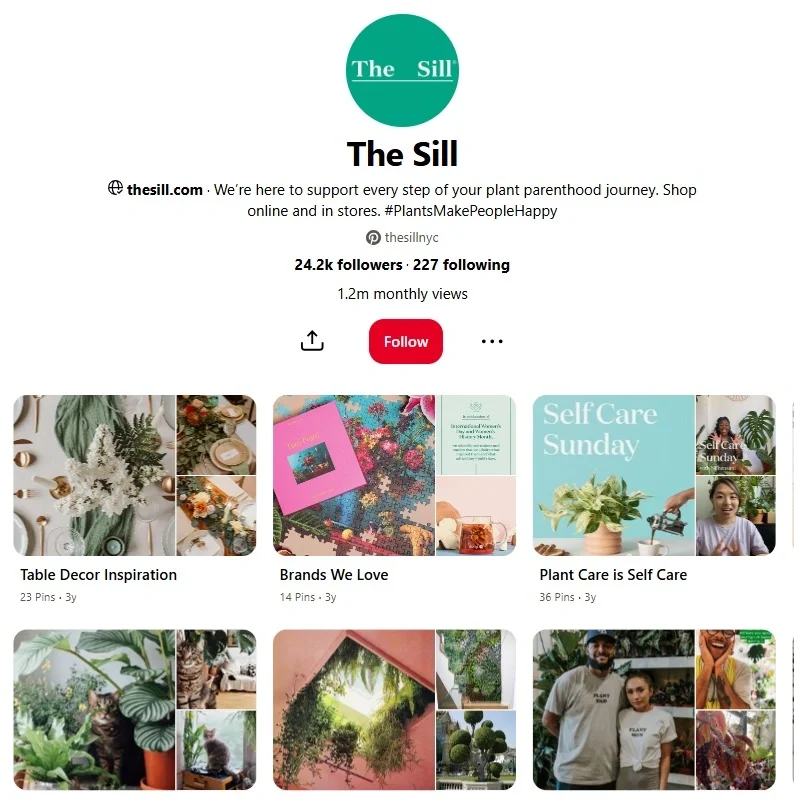
Task: Click the share profile upload icon
Action: pyautogui.click(x=312, y=341)
